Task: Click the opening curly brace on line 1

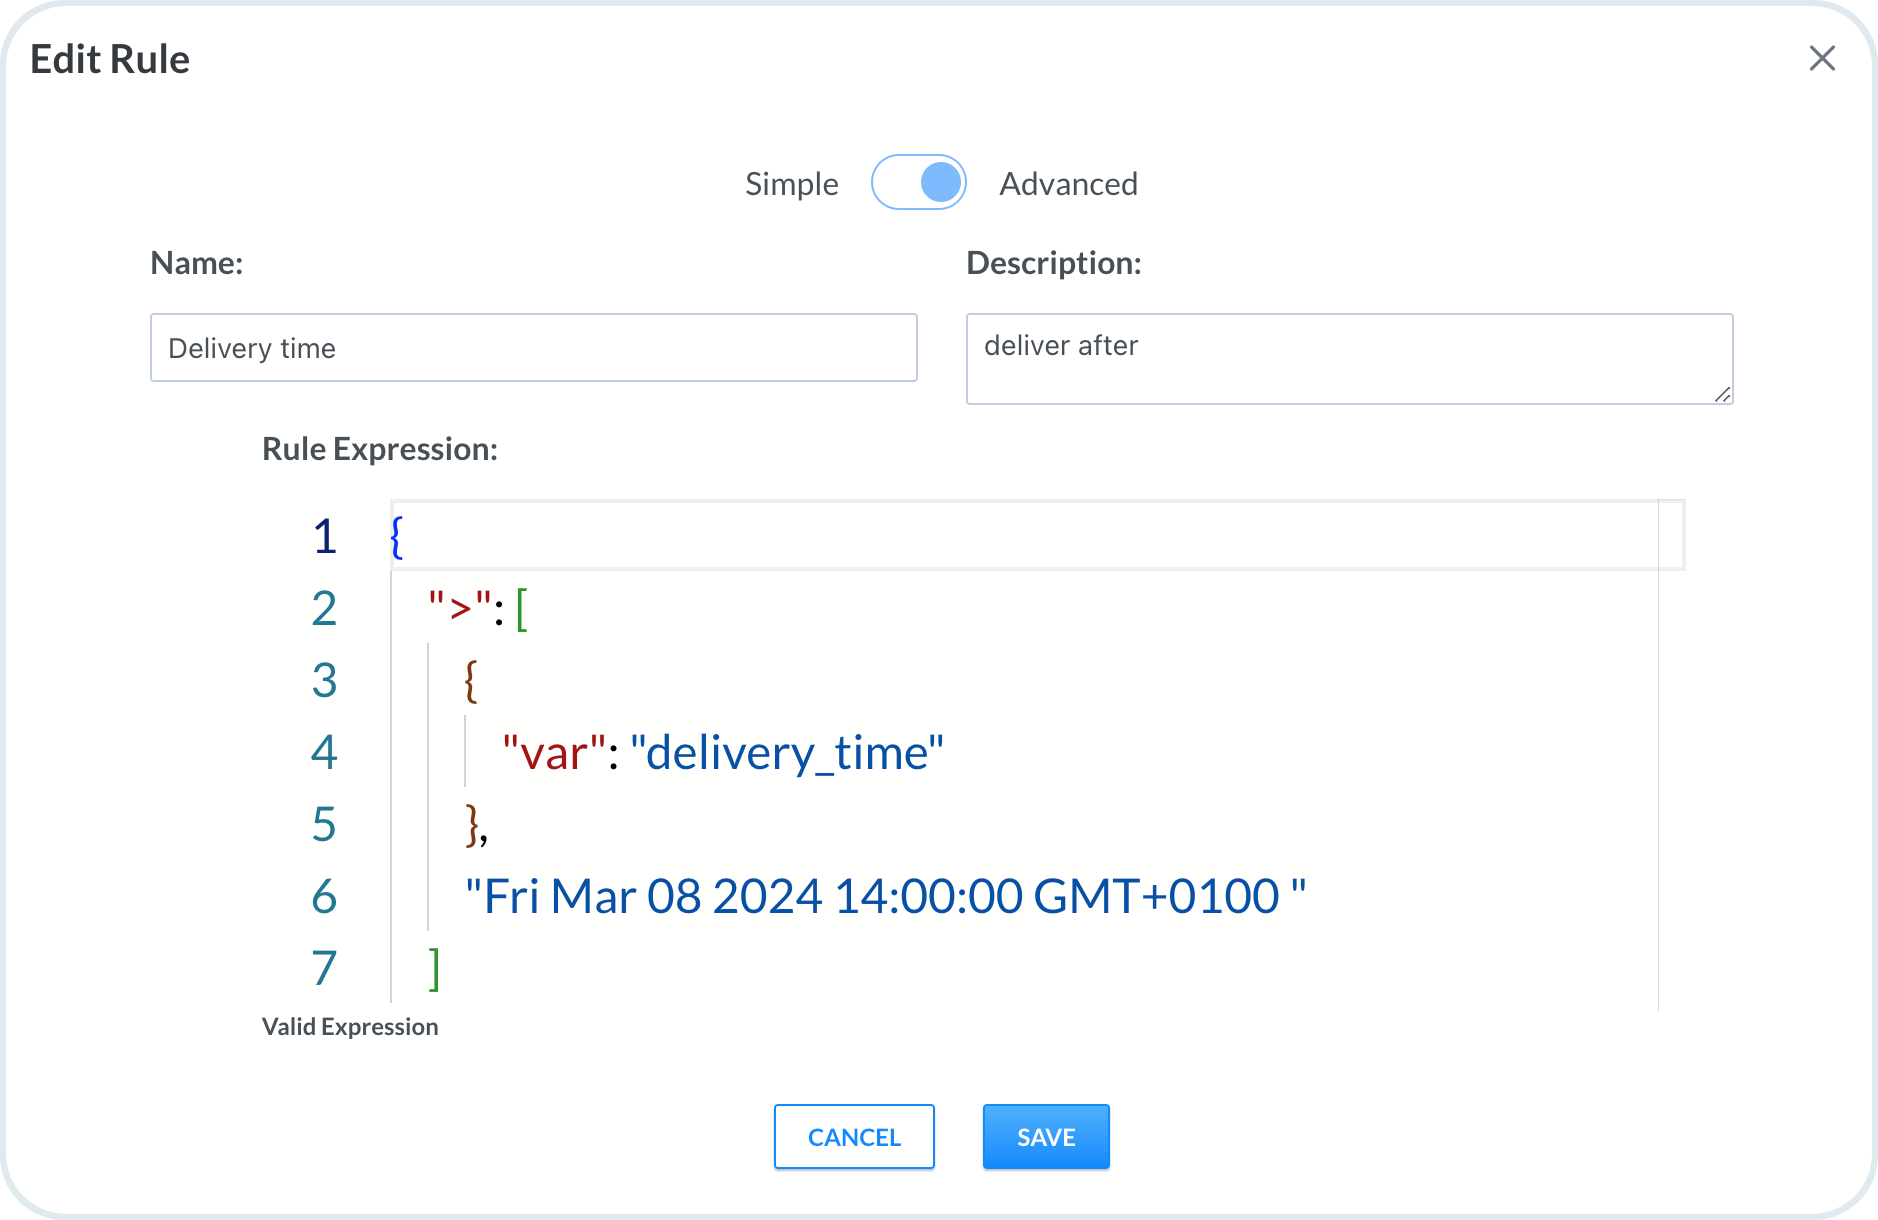Action: (x=397, y=537)
